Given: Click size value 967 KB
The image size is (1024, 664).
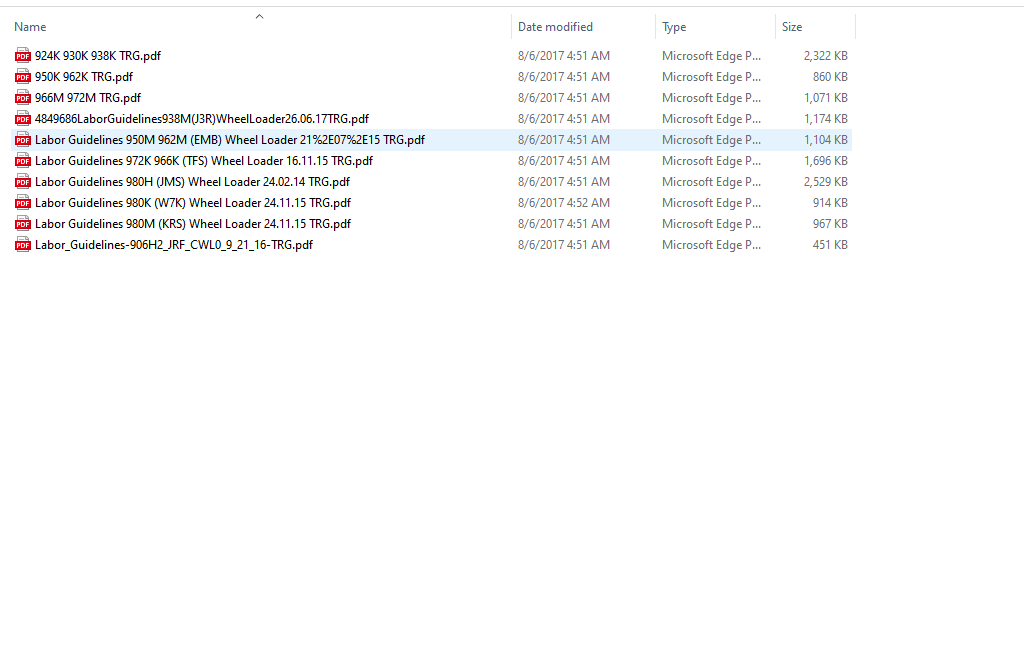Looking at the screenshot, I should click(830, 223).
